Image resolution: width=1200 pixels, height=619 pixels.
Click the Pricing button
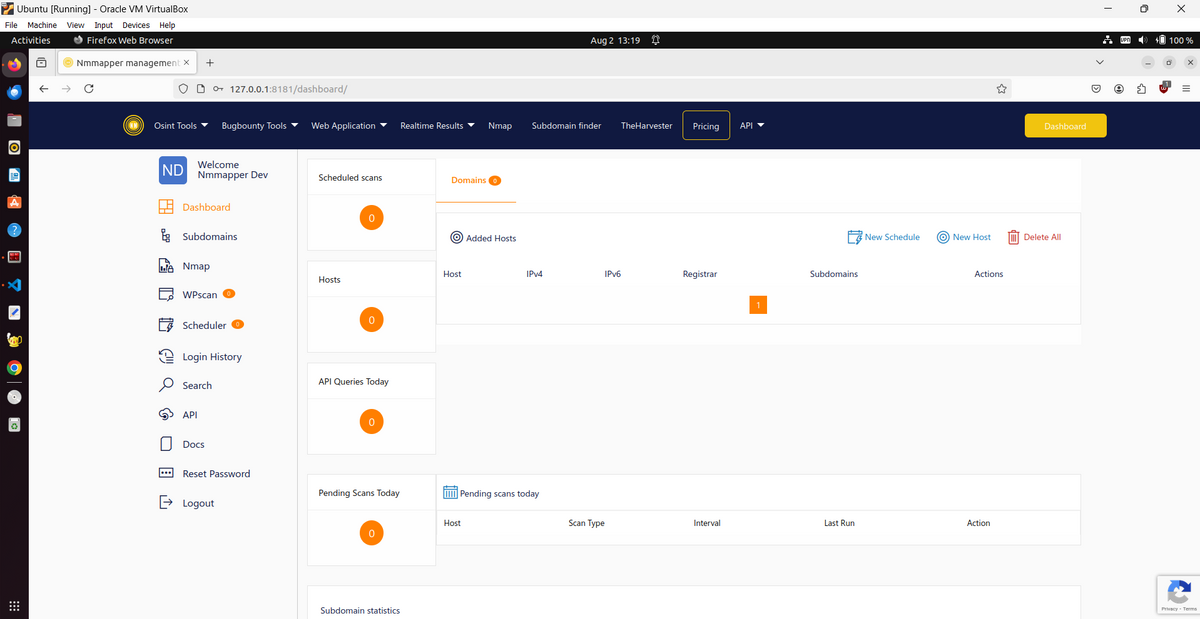pyautogui.click(x=705, y=126)
